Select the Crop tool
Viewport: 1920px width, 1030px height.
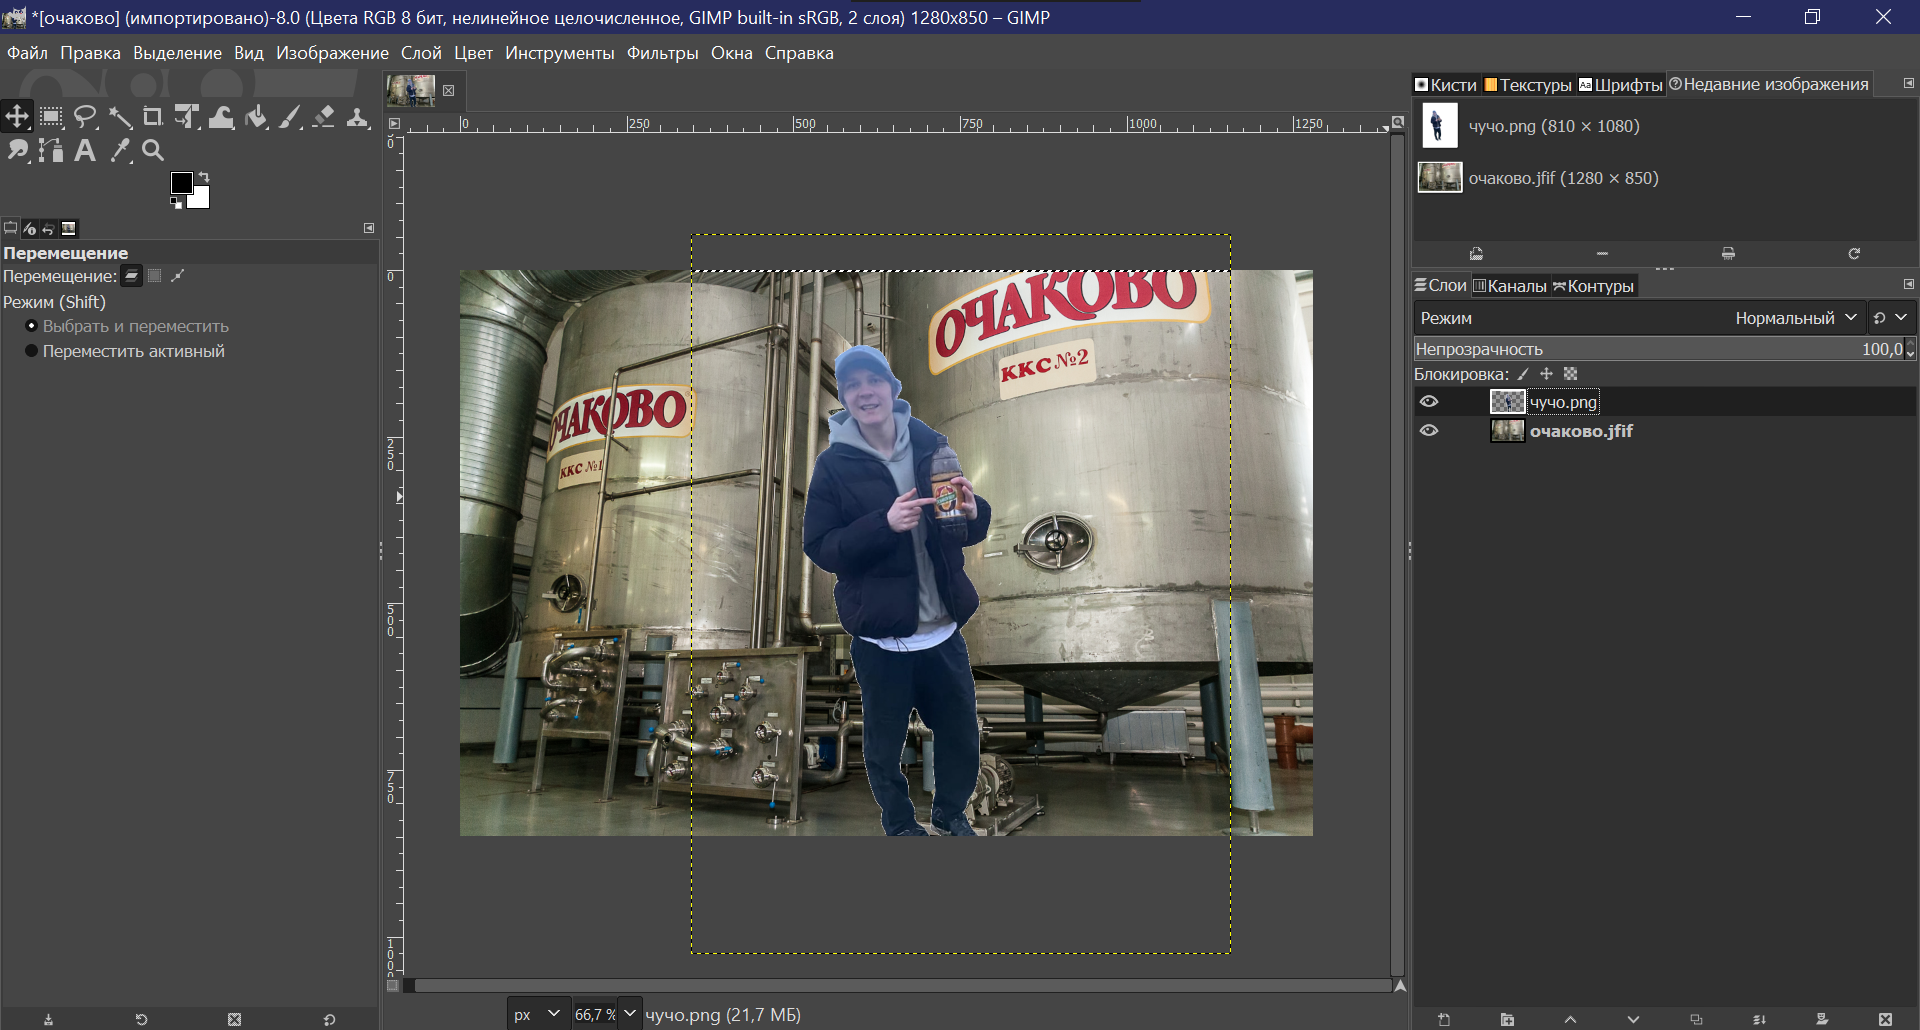click(153, 117)
